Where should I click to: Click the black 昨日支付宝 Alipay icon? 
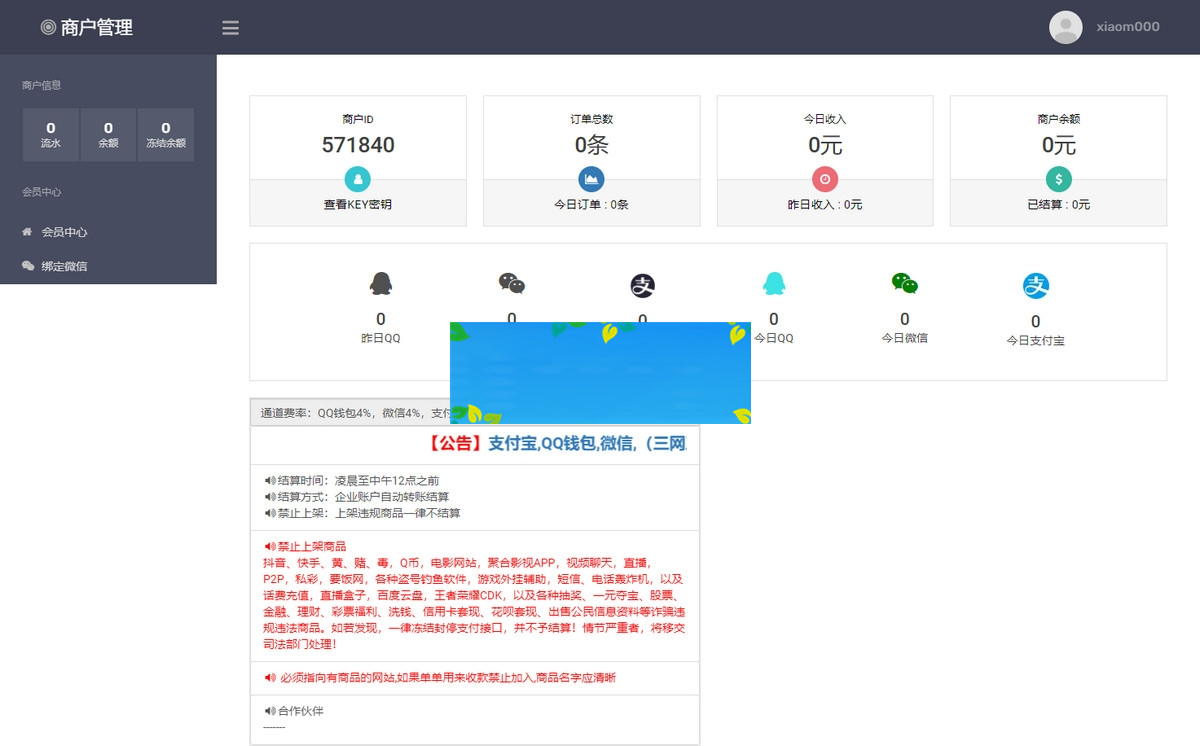[643, 284]
